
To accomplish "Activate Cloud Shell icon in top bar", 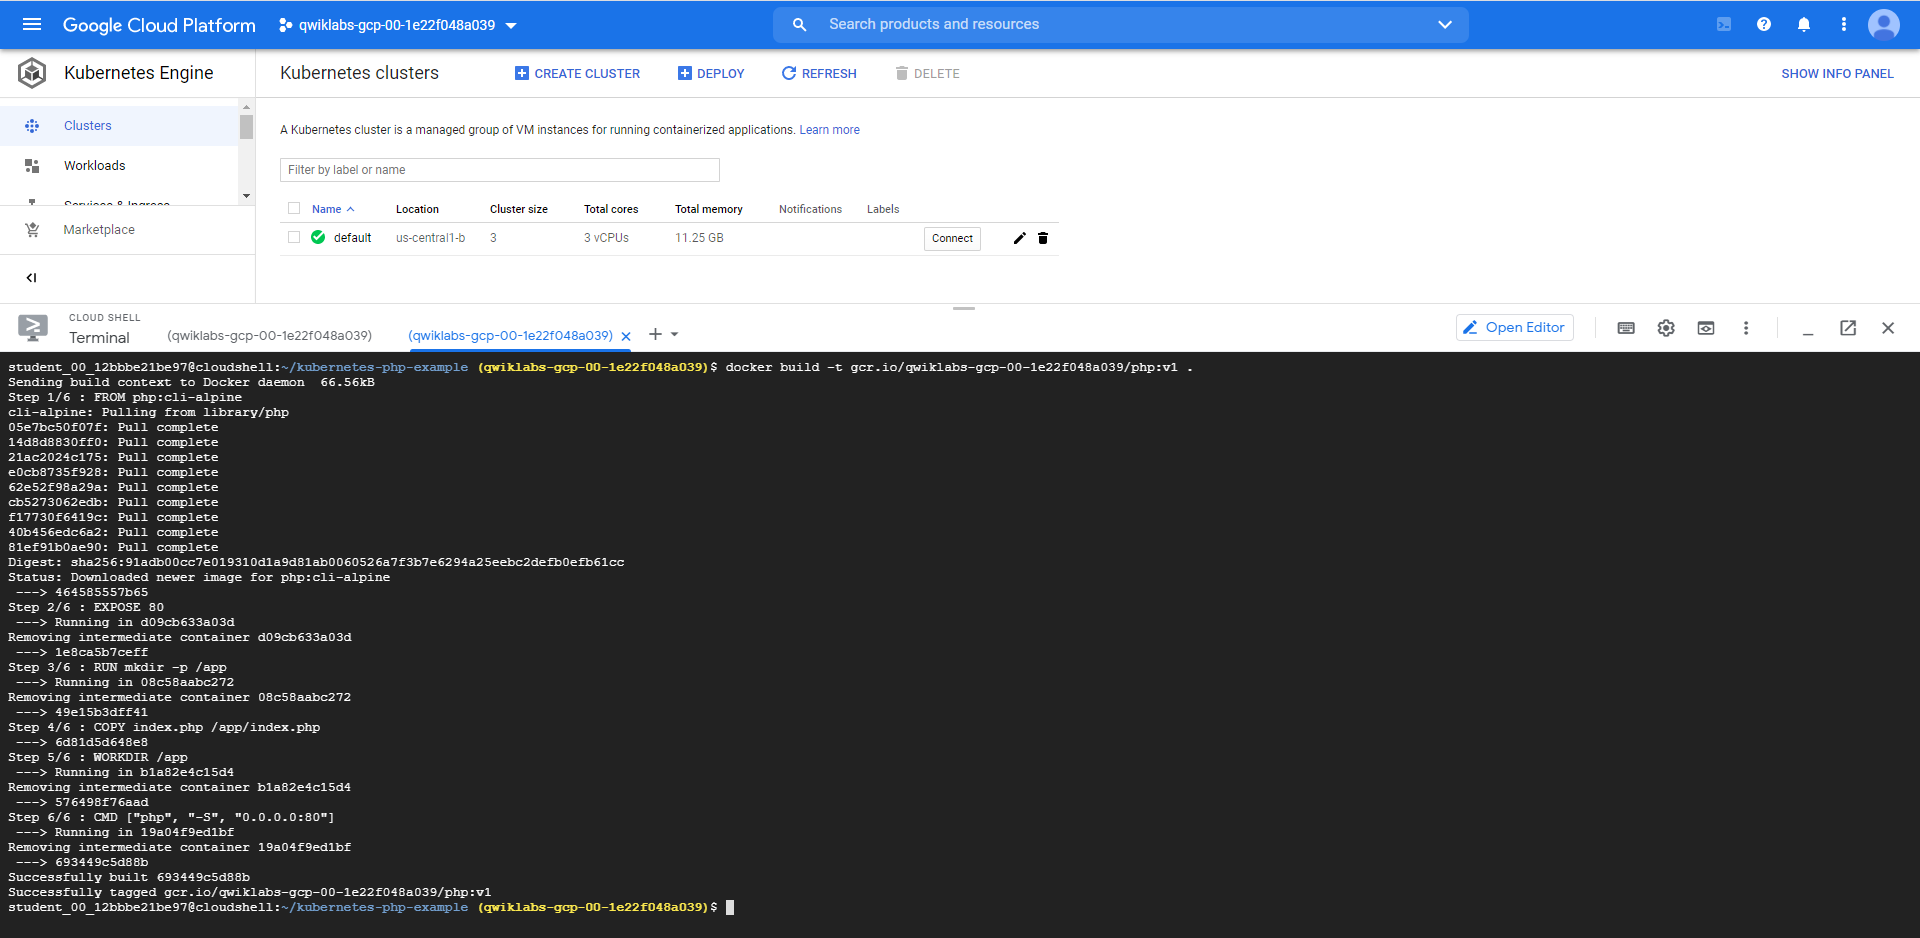I will tap(1724, 24).
